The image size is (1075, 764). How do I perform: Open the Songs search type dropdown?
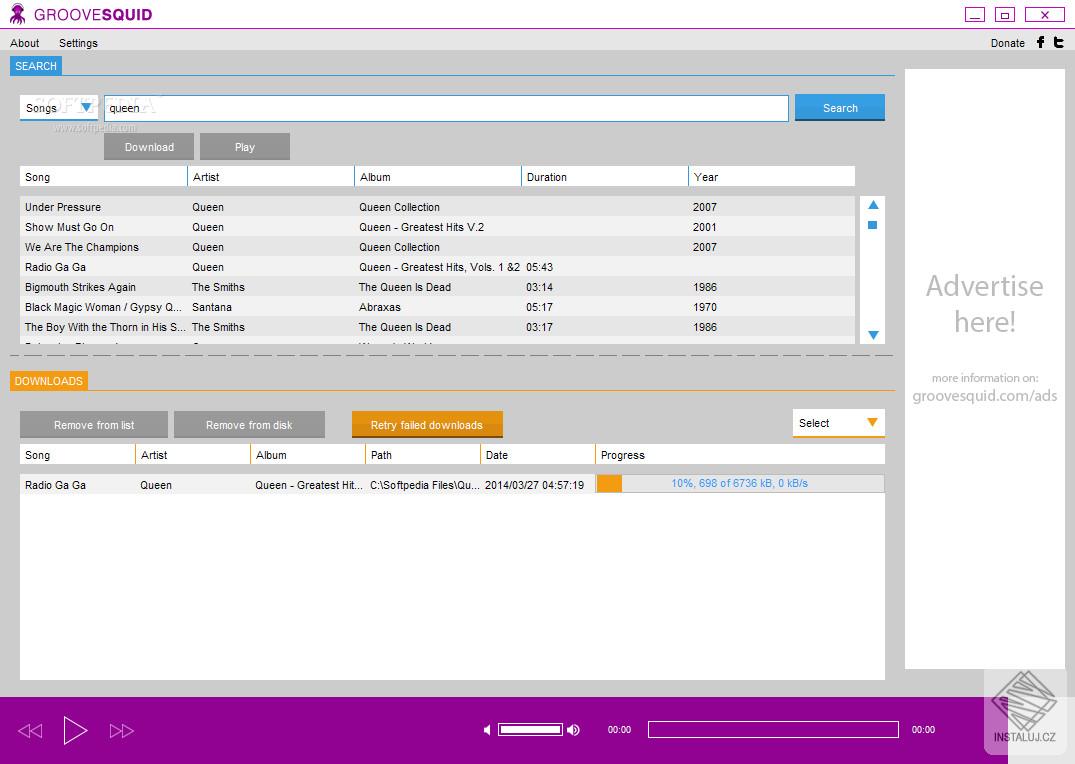click(59, 108)
